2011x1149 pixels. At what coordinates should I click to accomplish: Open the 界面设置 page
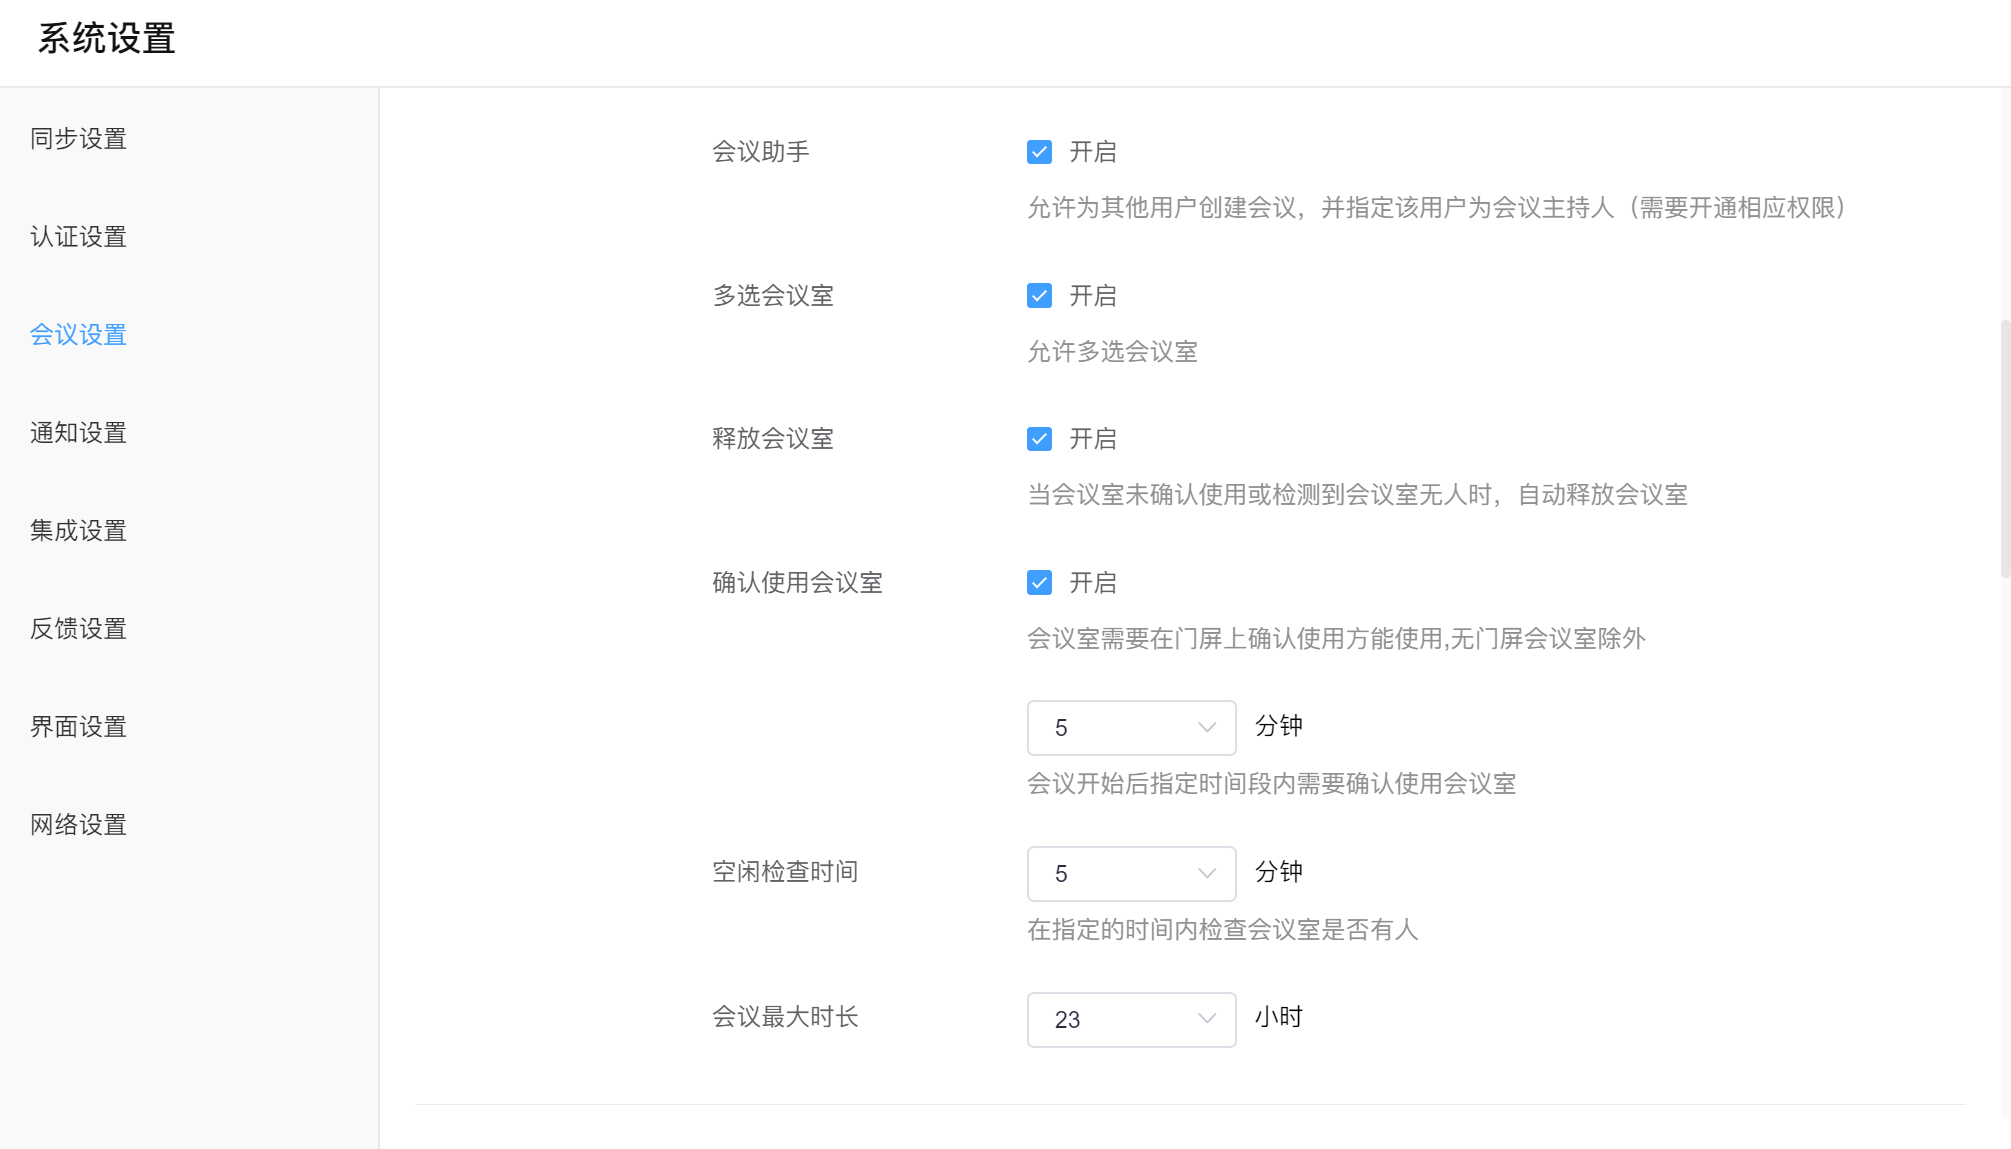coord(78,727)
